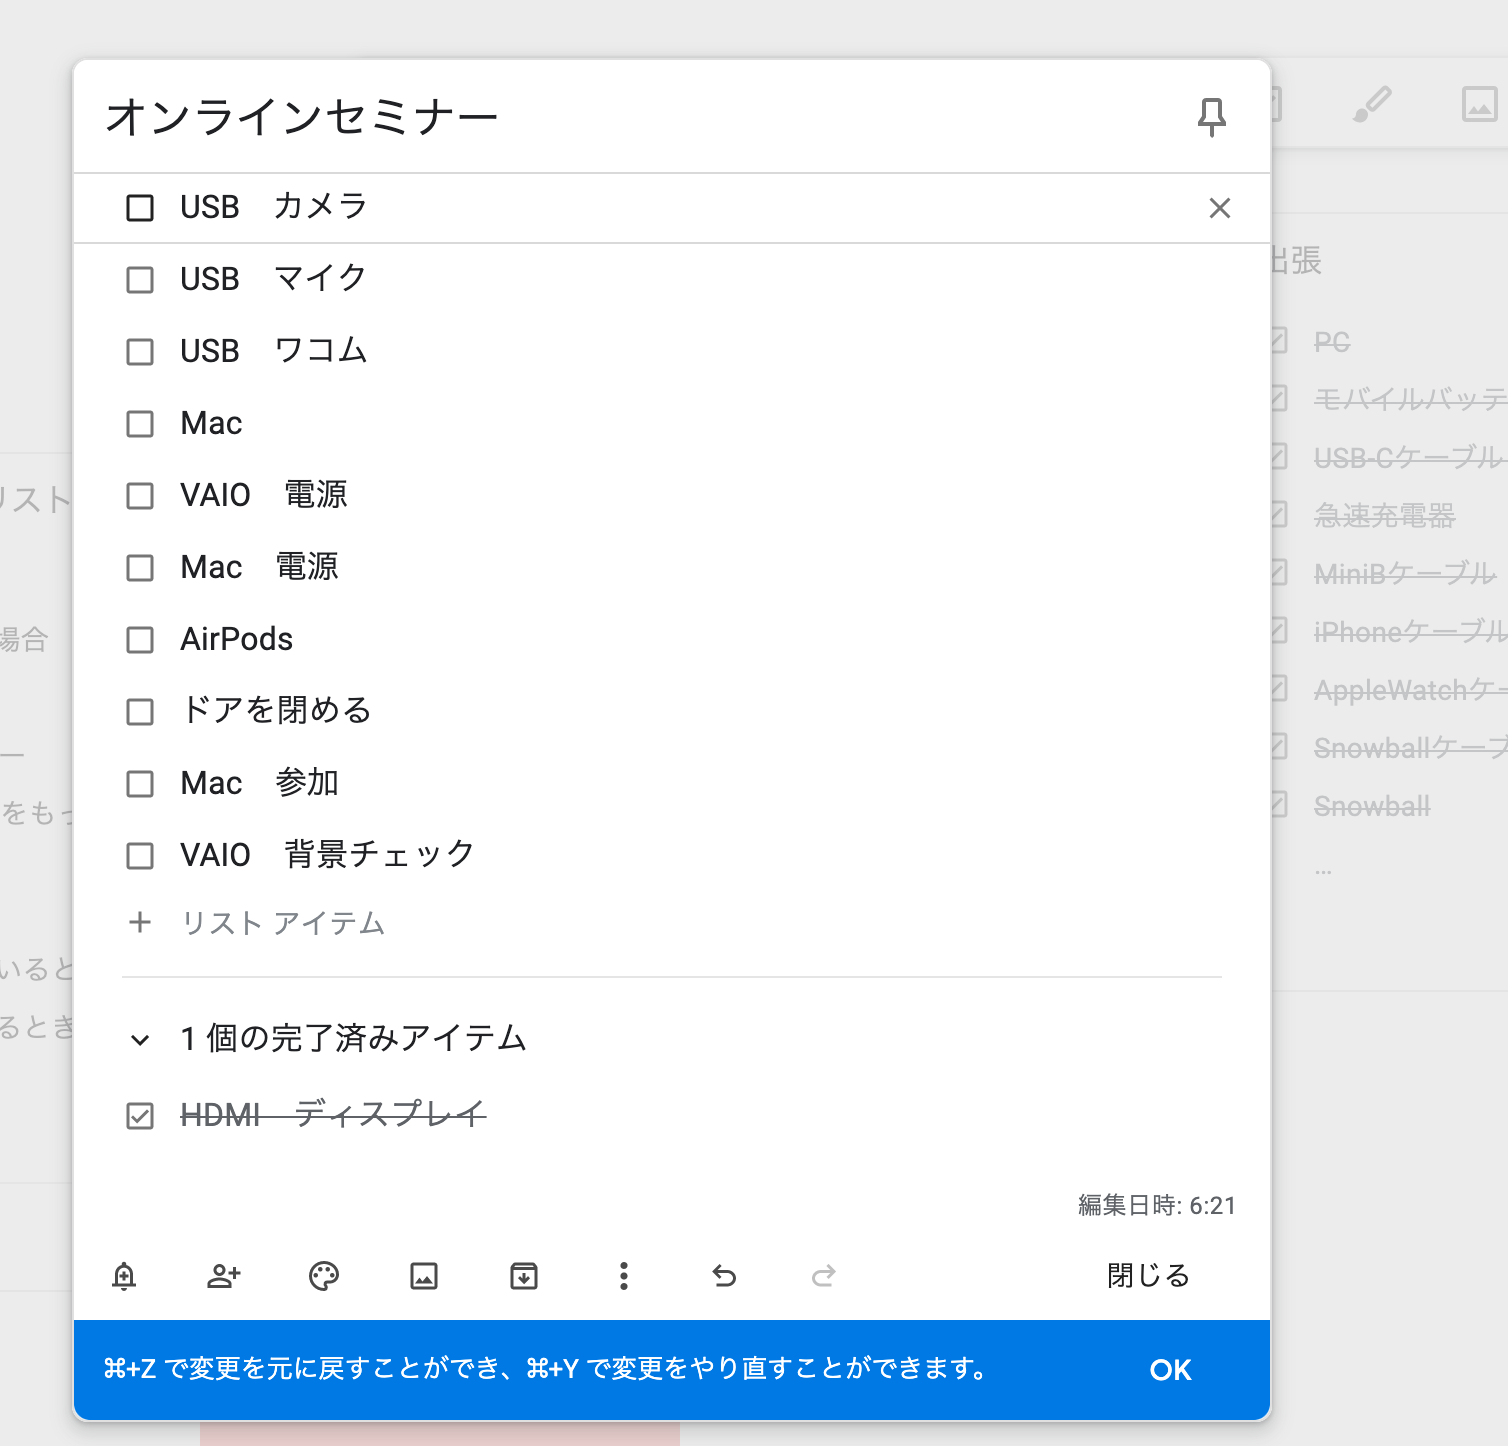Screen dimensions: 1508x1446
Task: Check the USB カメラ checkbox
Action: (x=140, y=208)
